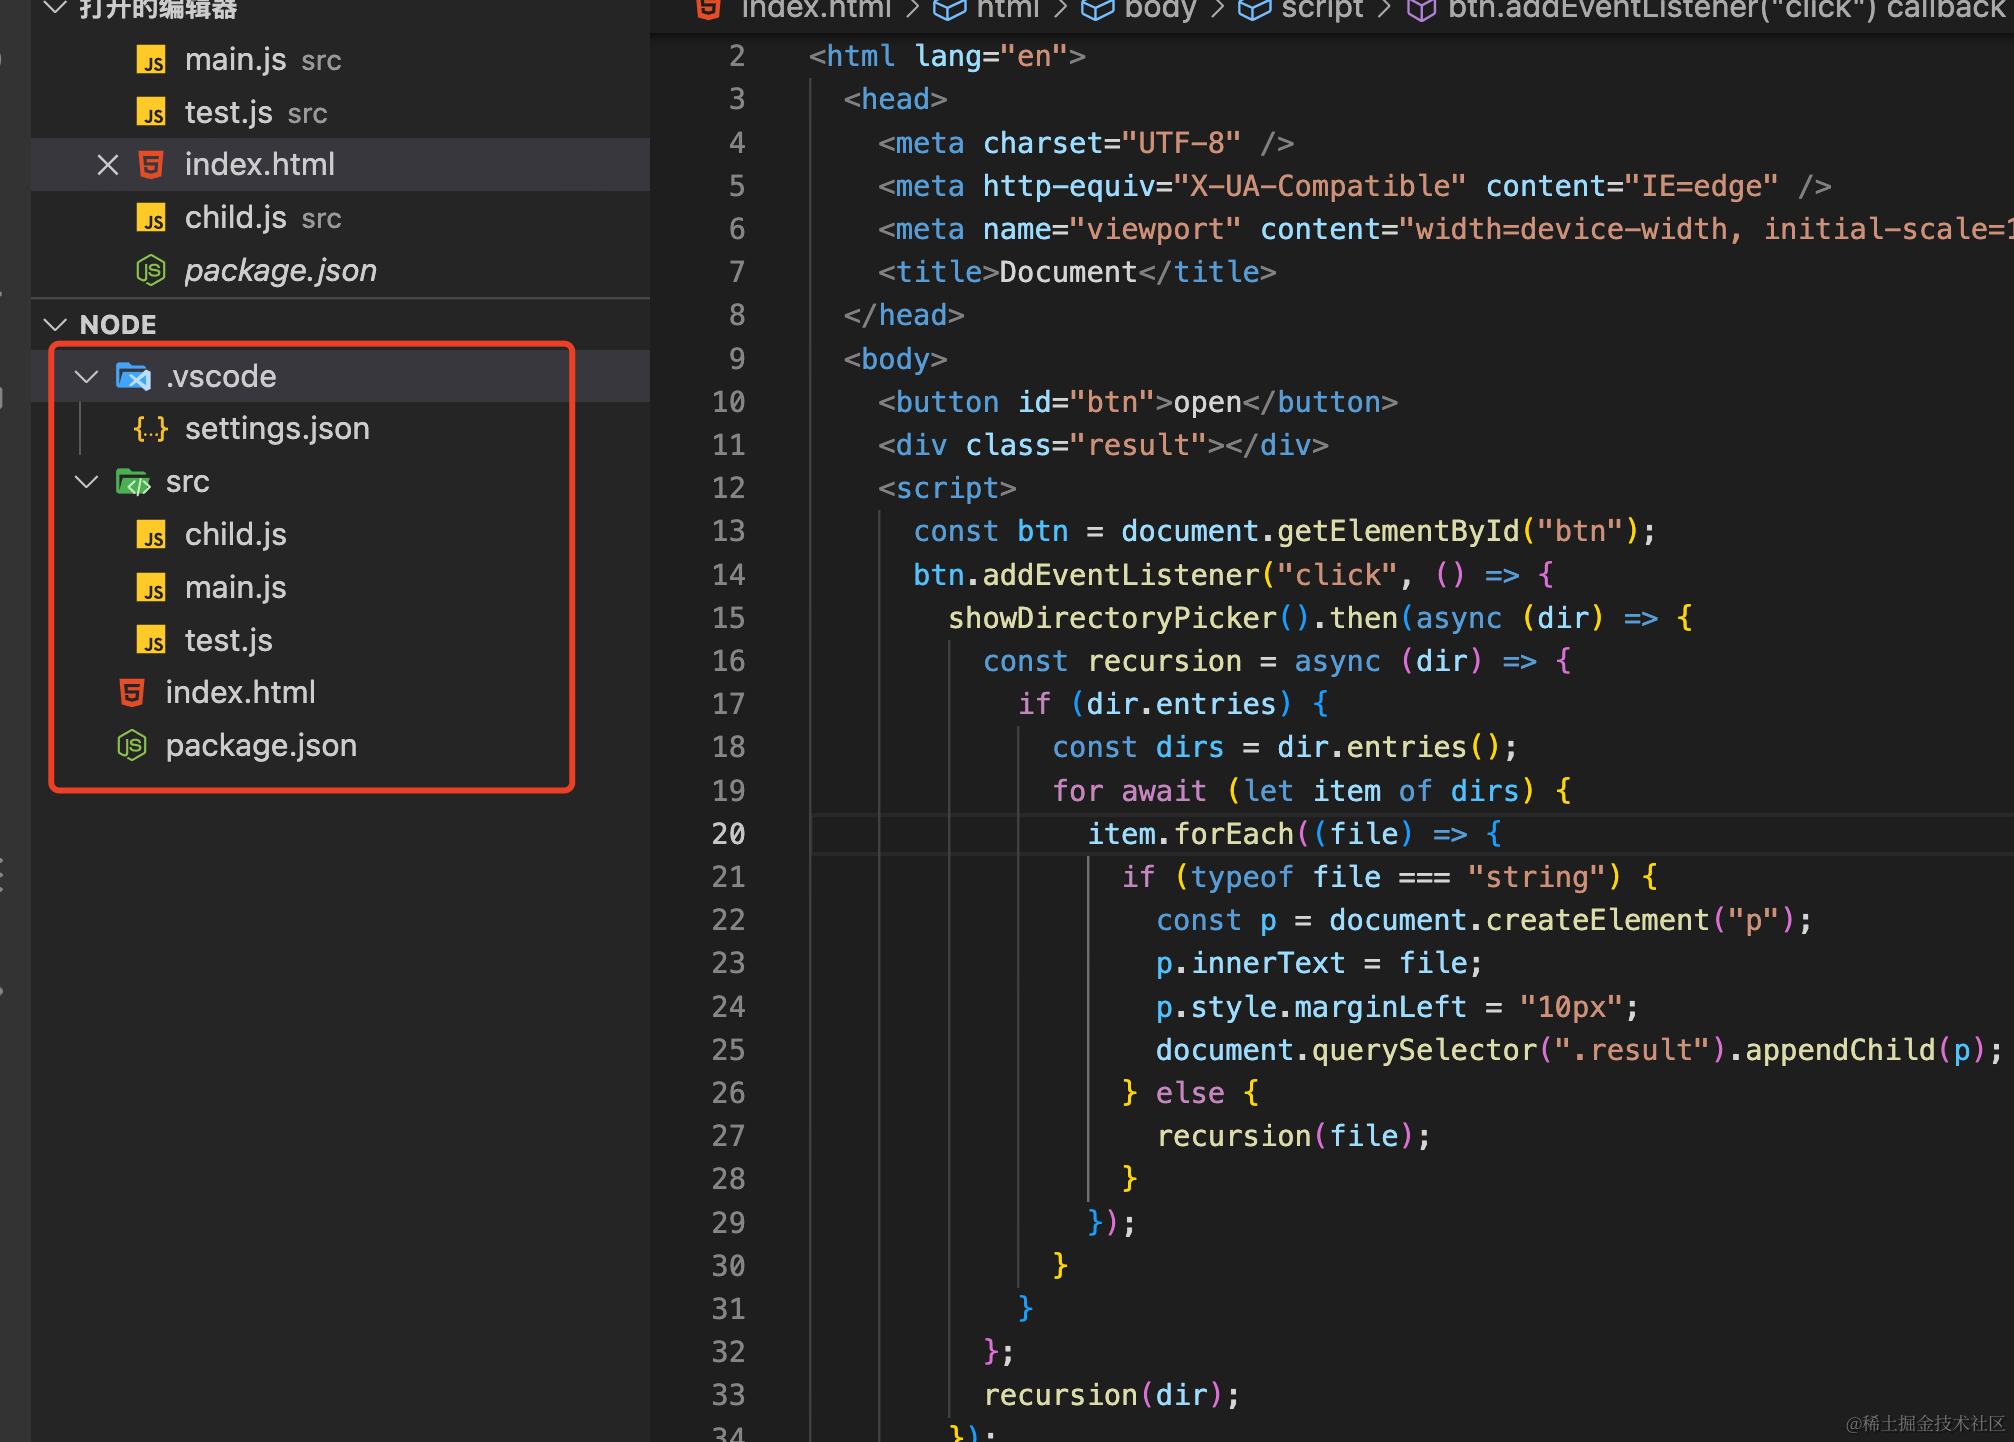Click the green src folder icon
2014x1442 pixels.
(x=133, y=482)
